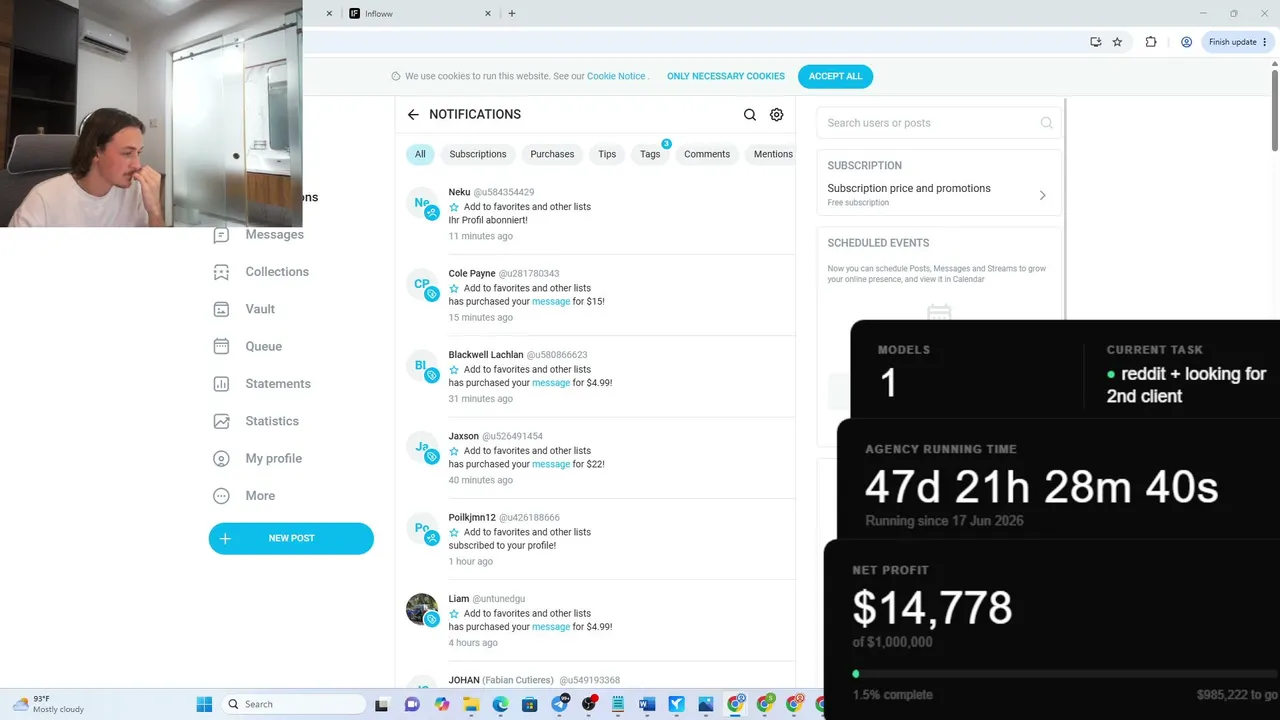Click the star icon in Jaxson's notification

pyautogui.click(x=454, y=451)
